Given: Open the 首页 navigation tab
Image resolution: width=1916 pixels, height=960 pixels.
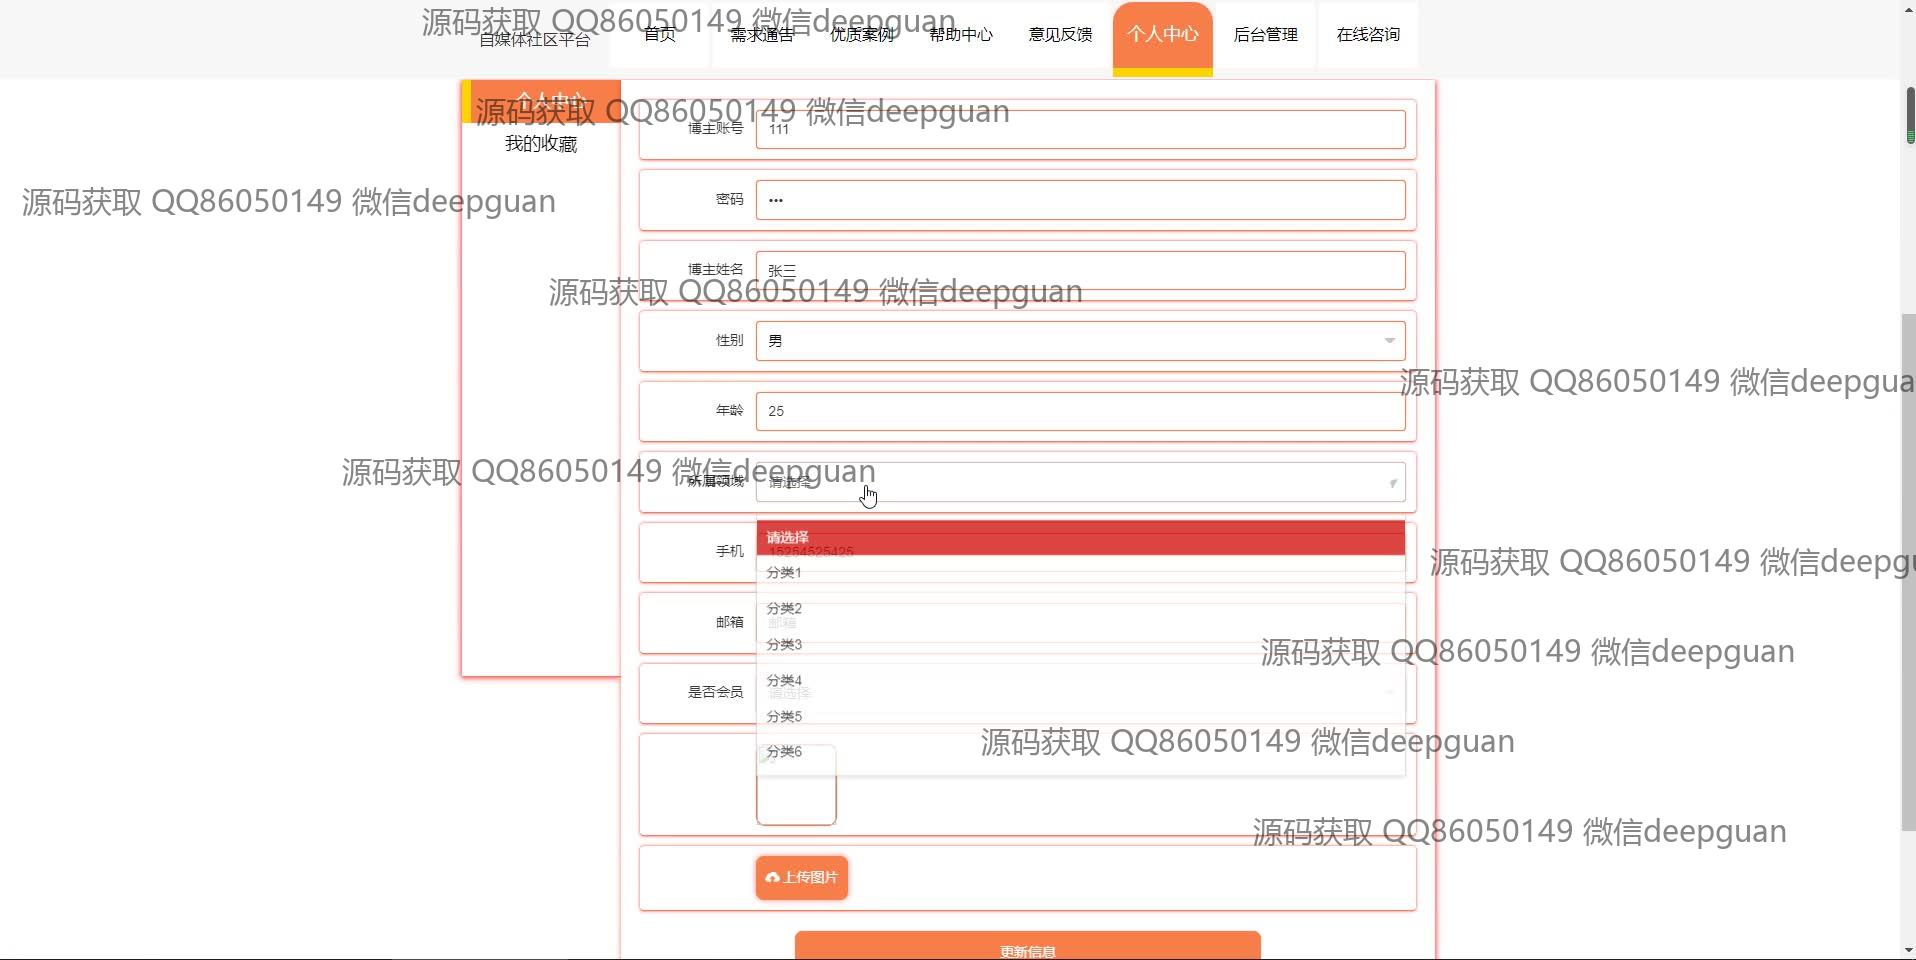Looking at the screenshot, I should [x=660, y=34].
